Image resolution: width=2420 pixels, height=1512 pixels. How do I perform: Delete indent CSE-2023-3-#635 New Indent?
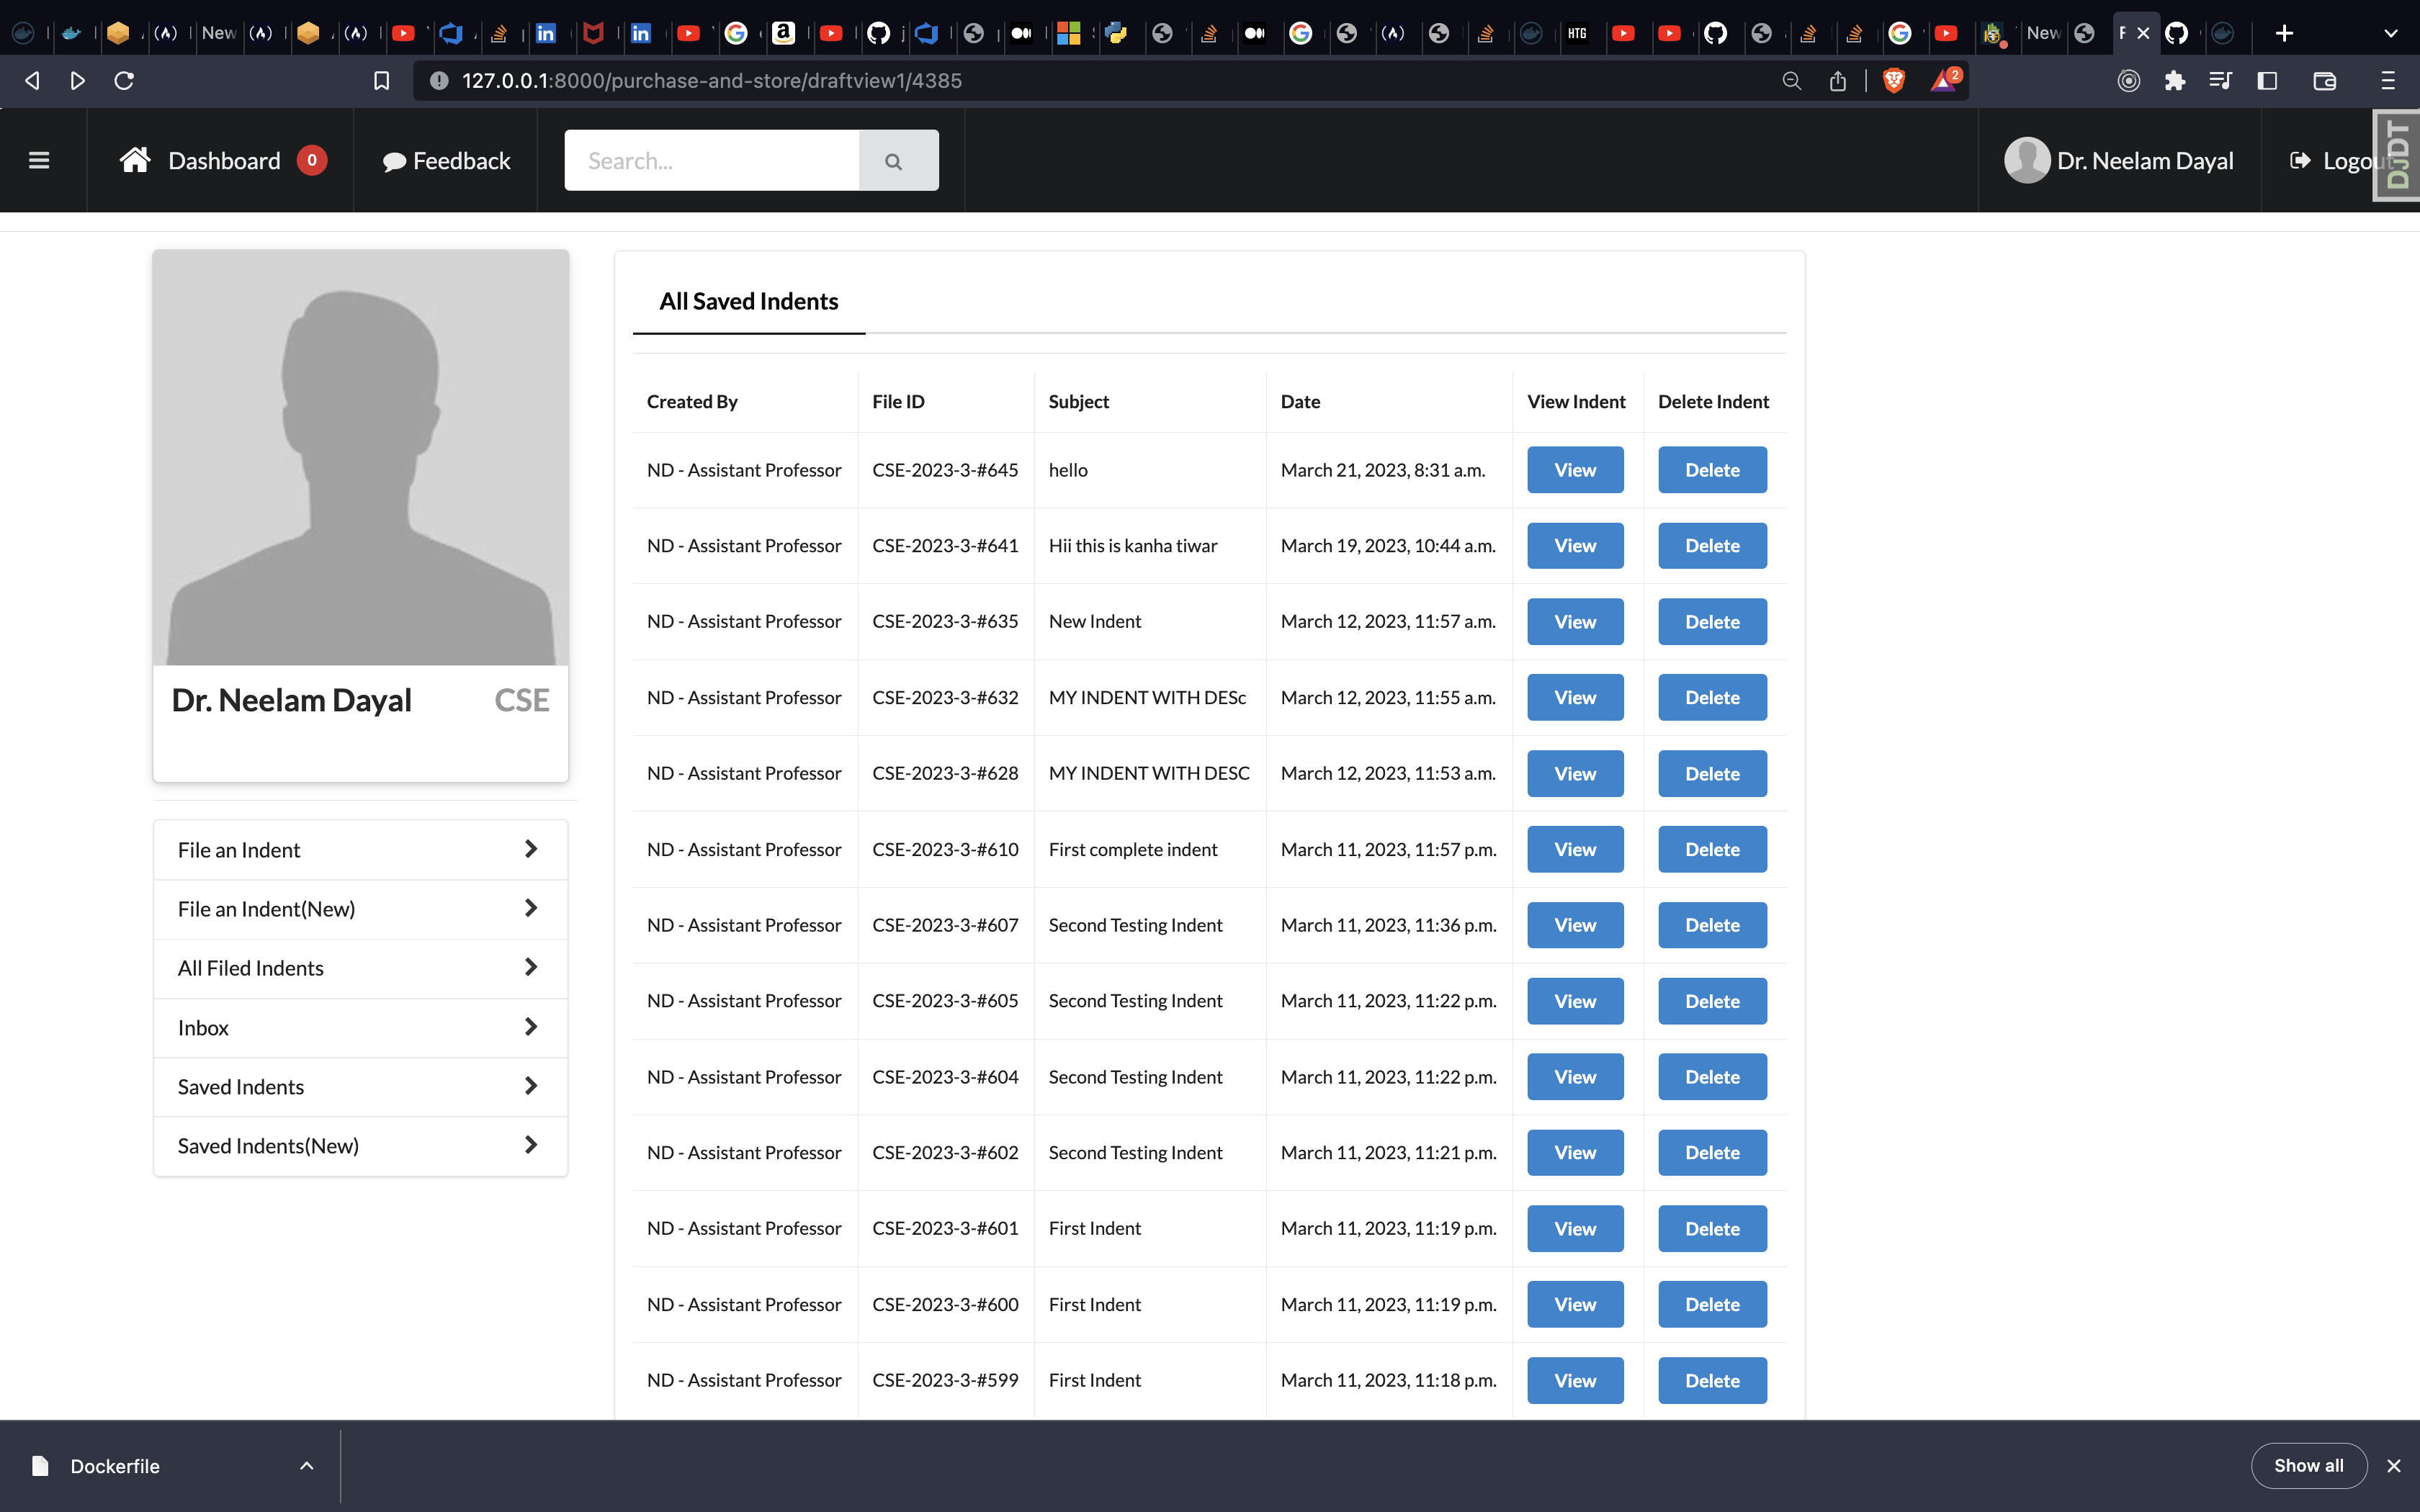click(1711, 622)
